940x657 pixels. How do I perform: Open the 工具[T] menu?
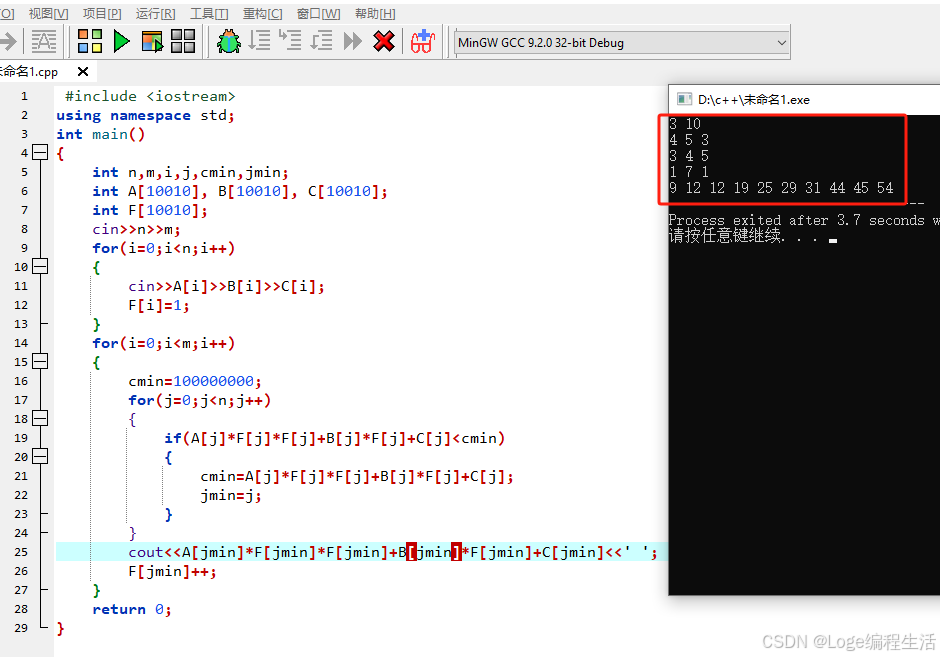(x=209, y=13)
